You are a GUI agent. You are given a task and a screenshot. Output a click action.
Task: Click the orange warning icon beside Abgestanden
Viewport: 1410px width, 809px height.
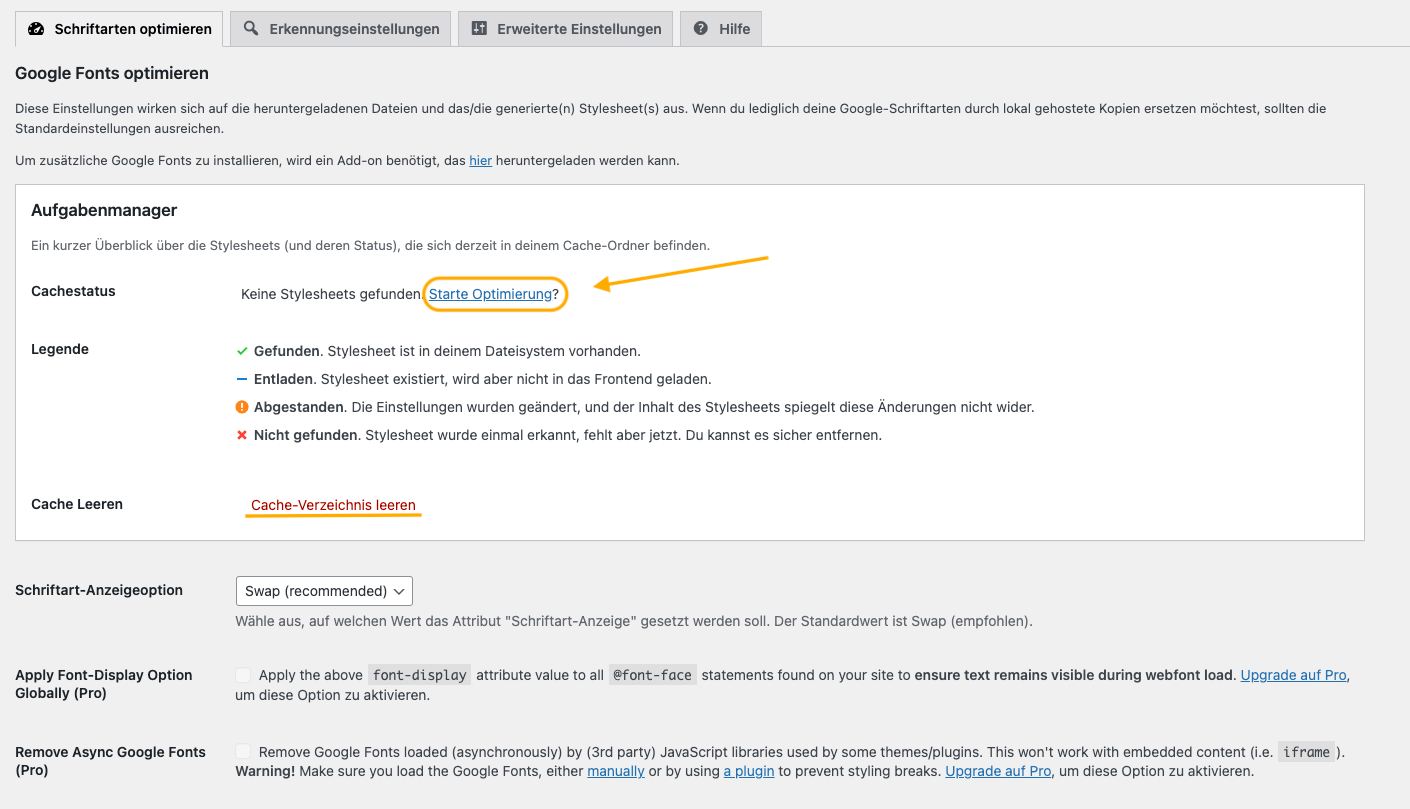[242, 407]
